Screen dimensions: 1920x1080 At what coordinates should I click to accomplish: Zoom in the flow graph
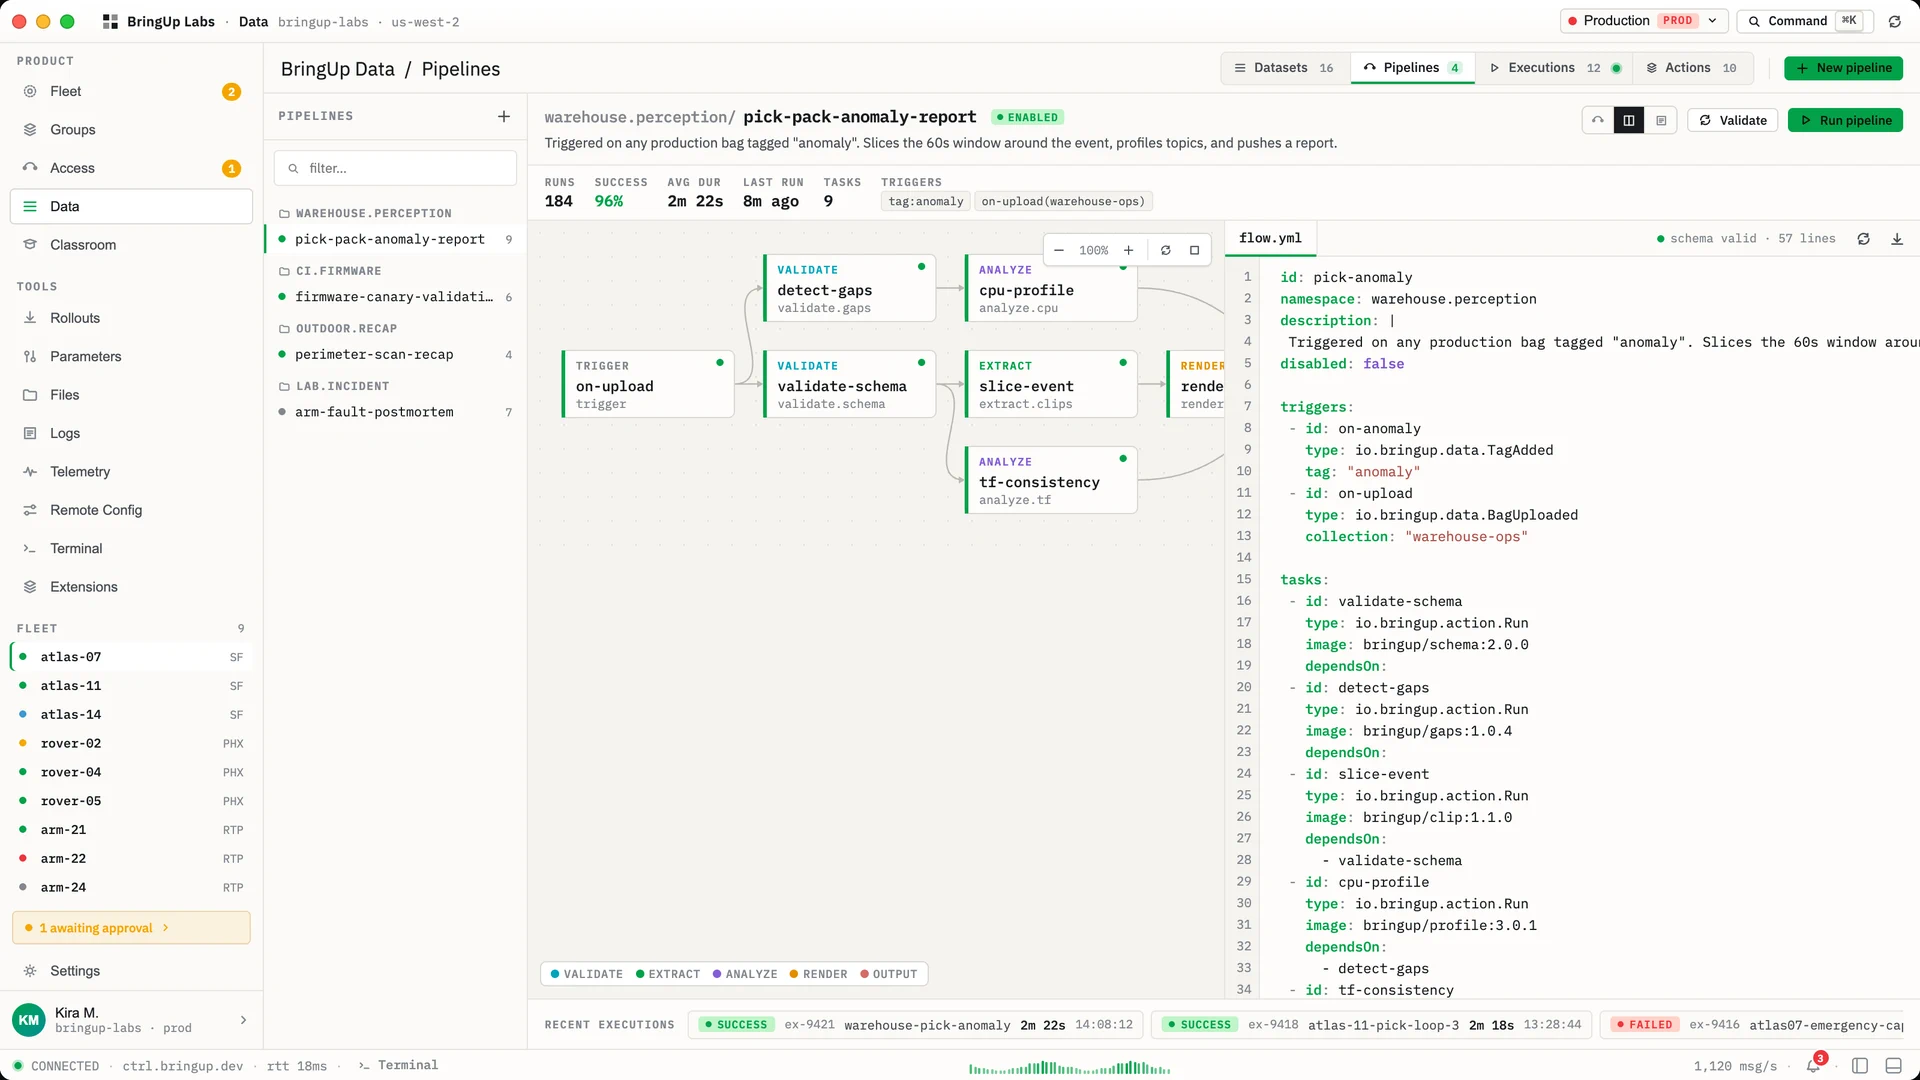pyautogui.click(x=1129, y=250)
